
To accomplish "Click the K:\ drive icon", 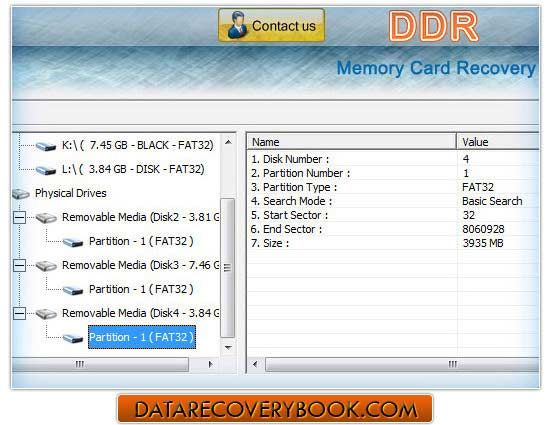I will point(46,146).
